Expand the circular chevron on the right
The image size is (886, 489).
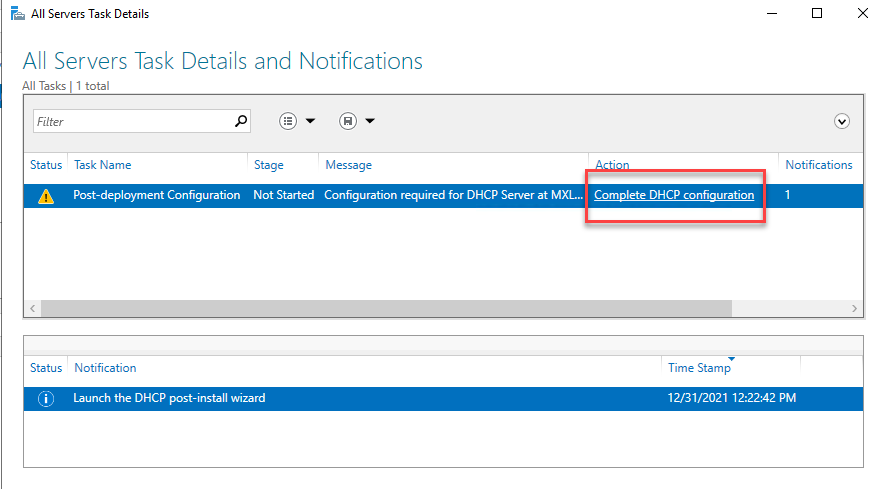[842, 121]
